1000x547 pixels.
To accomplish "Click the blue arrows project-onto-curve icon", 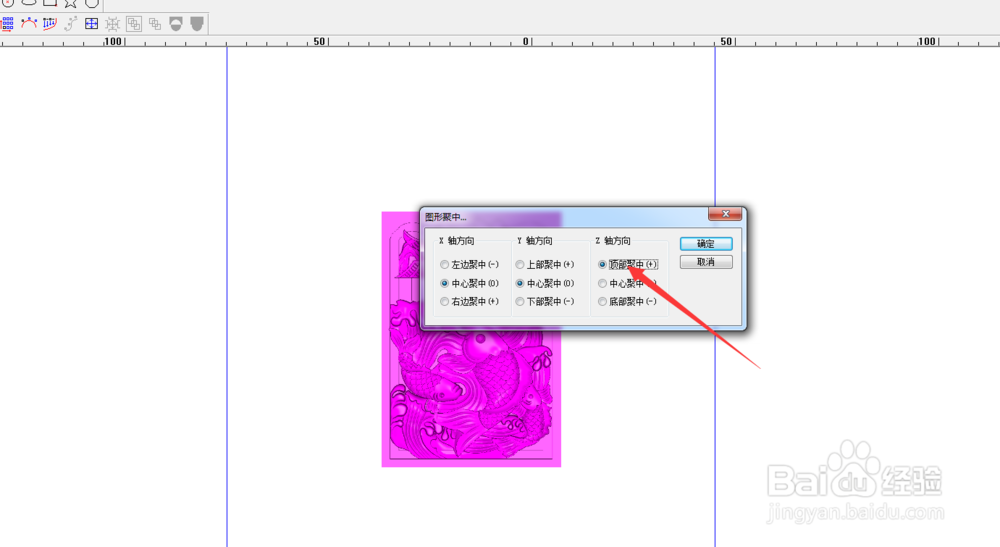I will click(50, 24).
